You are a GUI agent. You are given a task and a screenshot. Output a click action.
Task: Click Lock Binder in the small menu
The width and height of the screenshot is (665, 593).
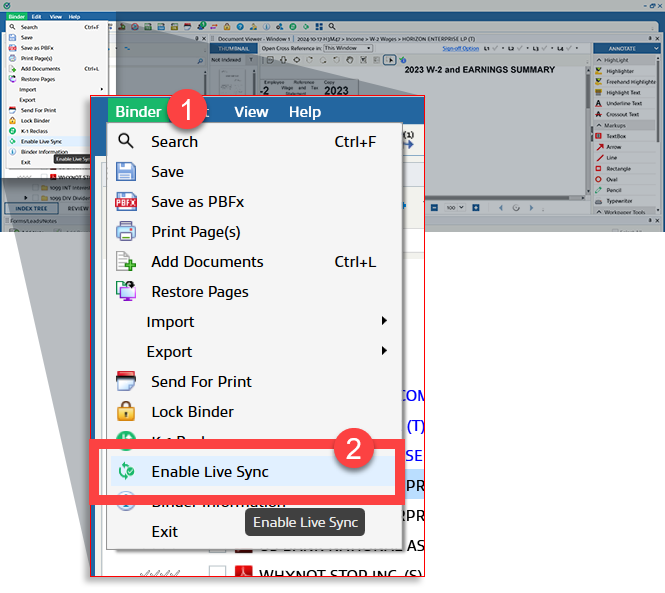pos(35,120)
